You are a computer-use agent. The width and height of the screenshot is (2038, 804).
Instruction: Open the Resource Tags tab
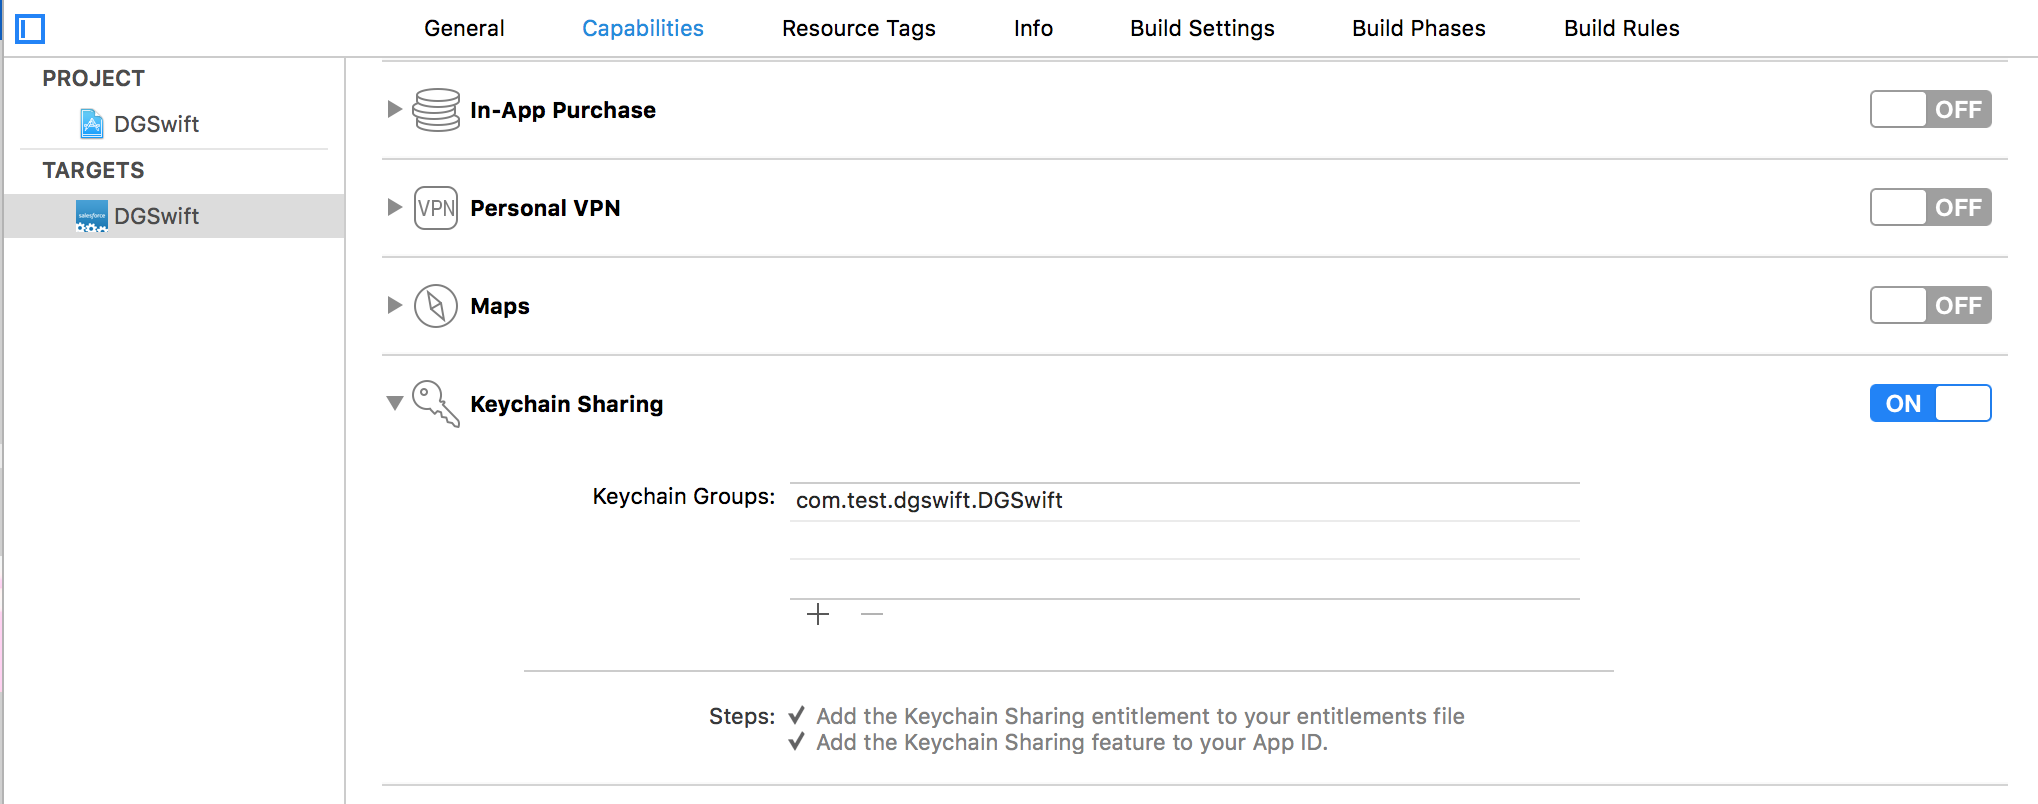click(x=859, y=29)
